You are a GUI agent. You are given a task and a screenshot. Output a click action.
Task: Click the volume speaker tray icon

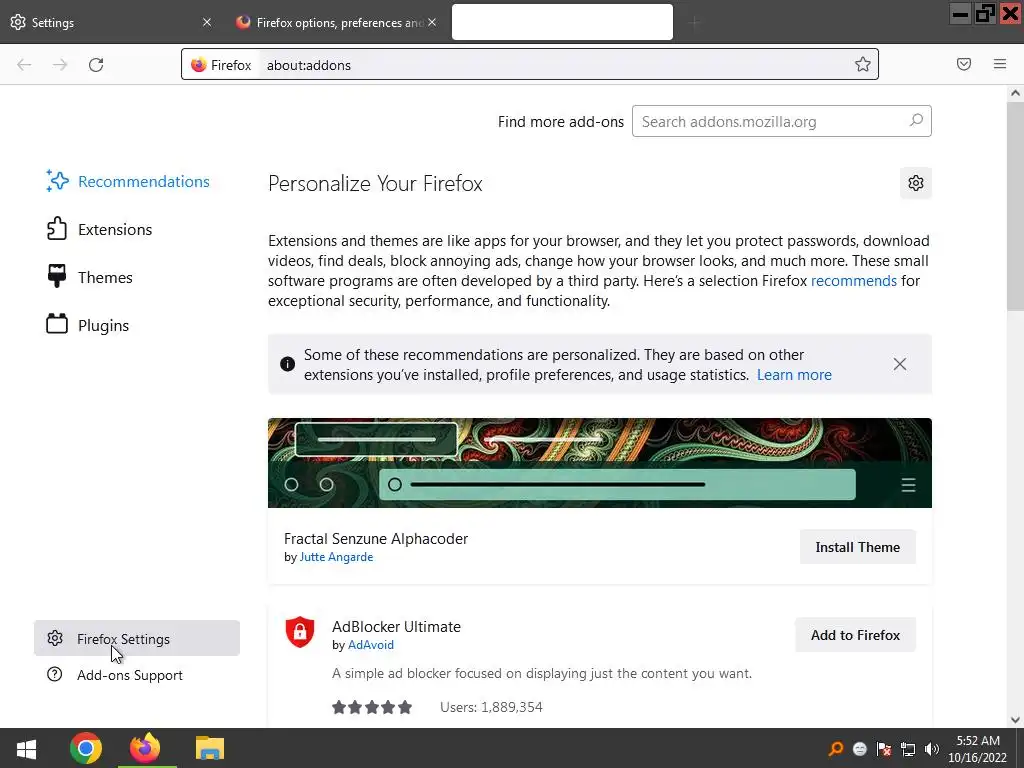(x=932, y=749)
